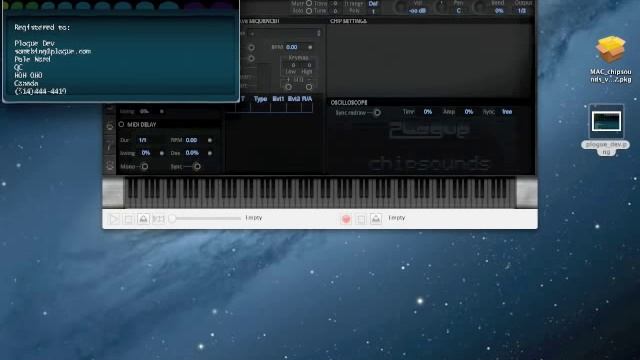Image resolution: width=640 pixels, height=360 pixels.
Task: Click the Tune value field
Action: [x=336, y=11]
